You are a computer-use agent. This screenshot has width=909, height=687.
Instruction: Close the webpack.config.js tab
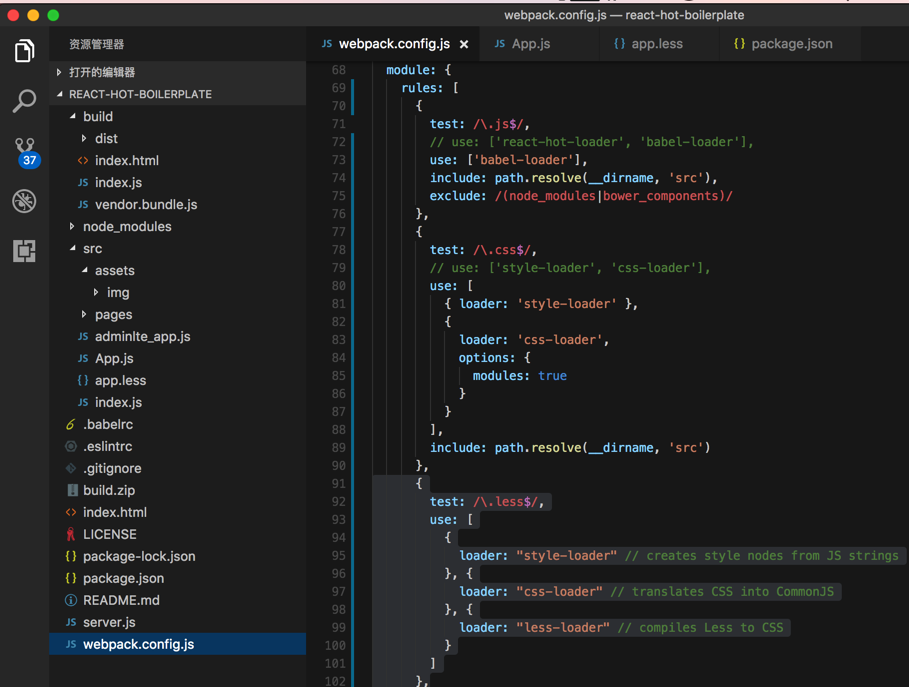464,44
